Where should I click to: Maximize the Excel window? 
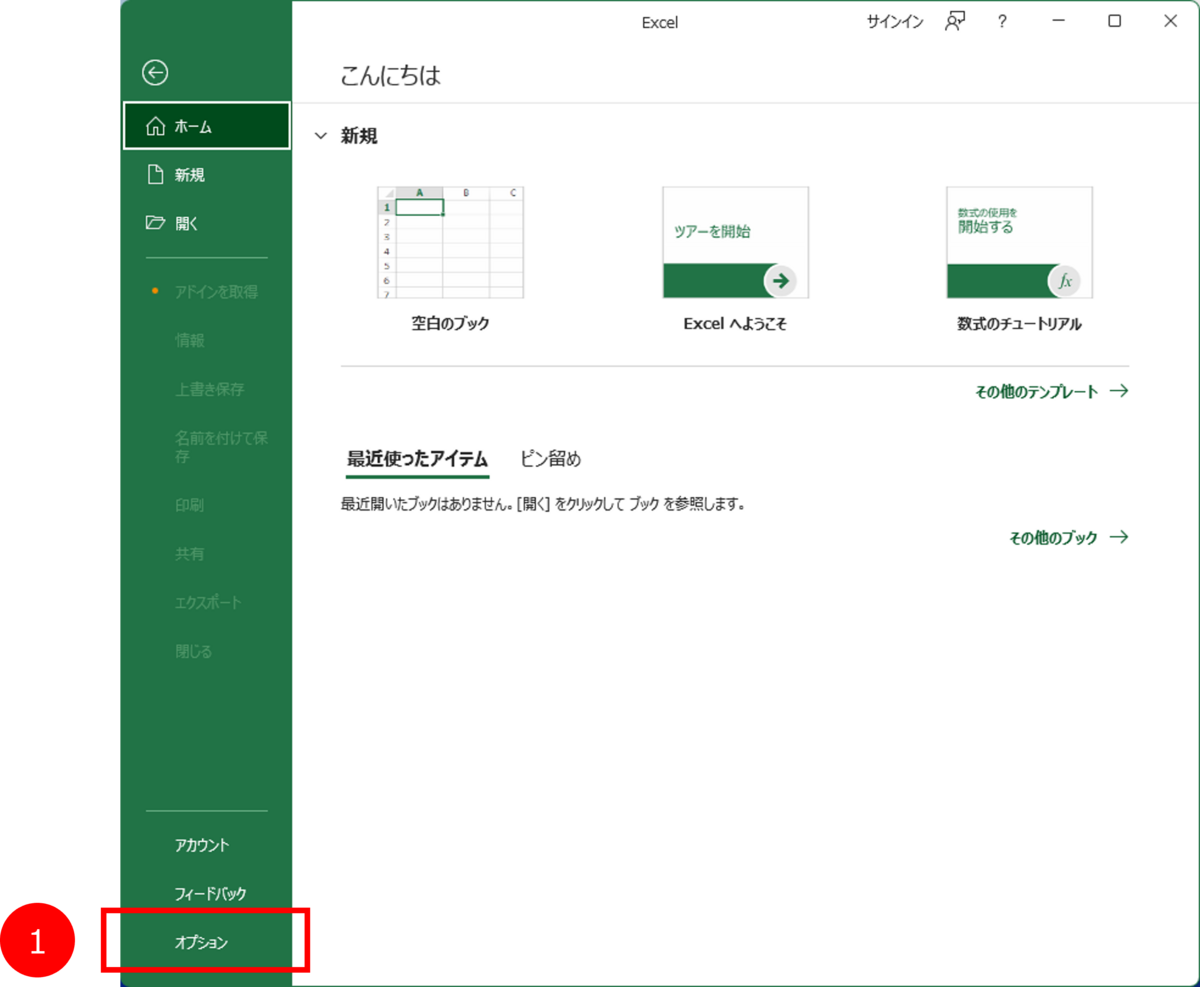(x=1114, y=21)
